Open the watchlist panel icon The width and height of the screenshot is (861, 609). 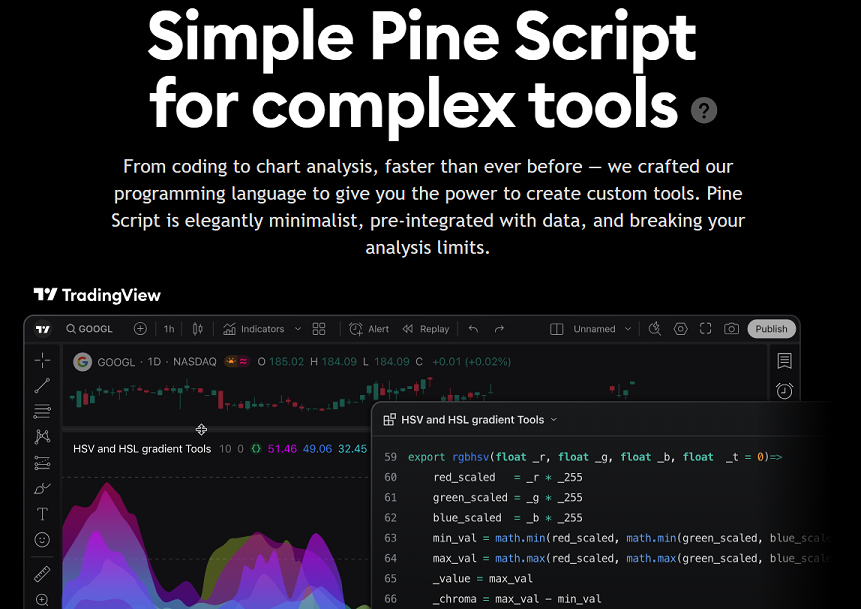(784, 361)
